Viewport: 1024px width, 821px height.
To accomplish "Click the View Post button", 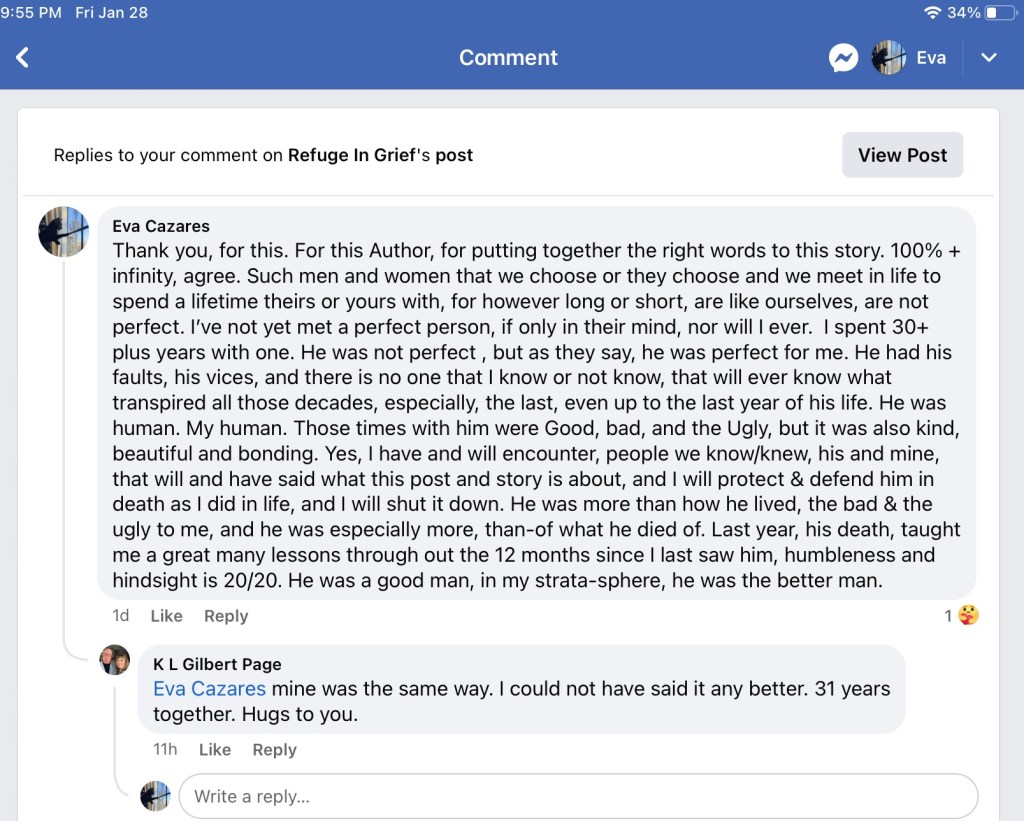I will pos(902,155).
